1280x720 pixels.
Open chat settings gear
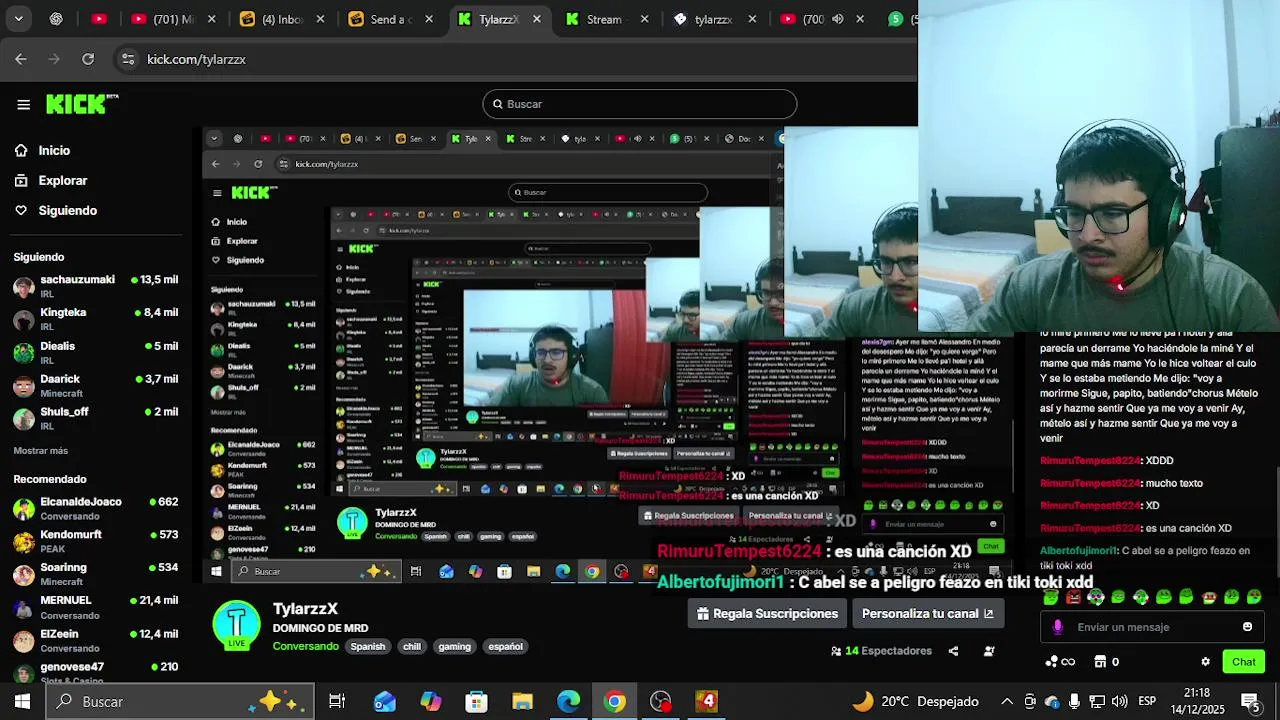tap(1205, 662)
